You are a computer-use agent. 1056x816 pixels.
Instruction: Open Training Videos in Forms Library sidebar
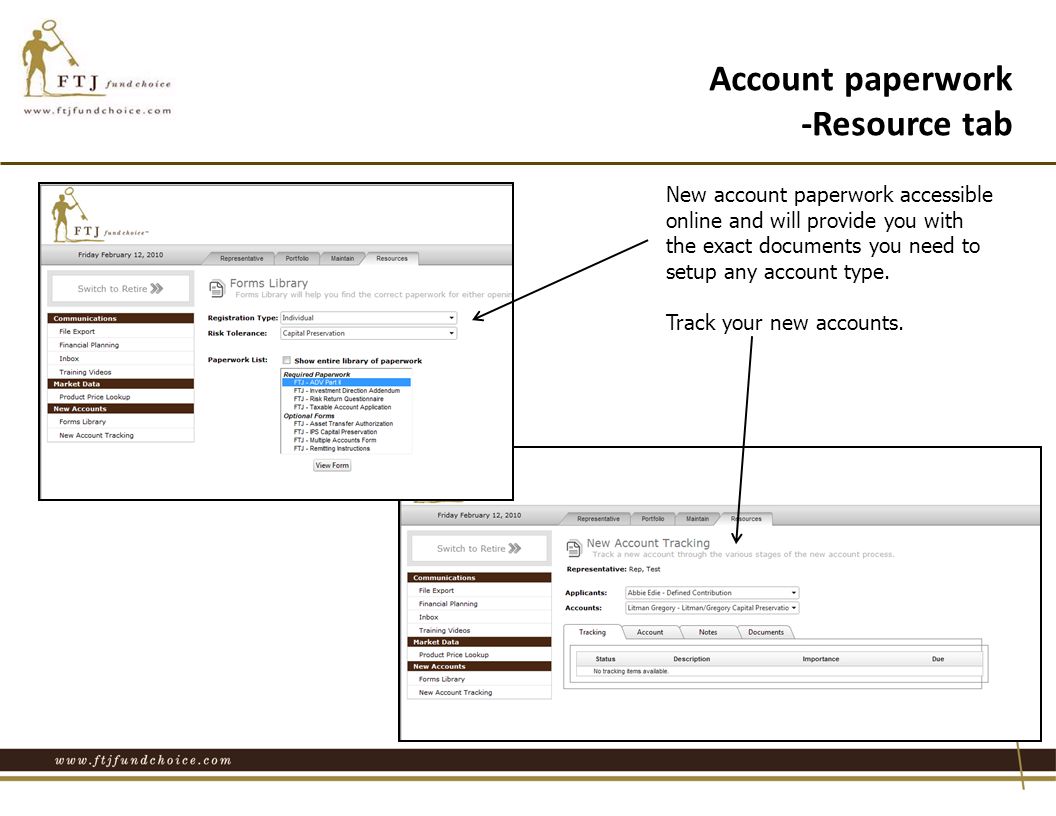point(85,372)
